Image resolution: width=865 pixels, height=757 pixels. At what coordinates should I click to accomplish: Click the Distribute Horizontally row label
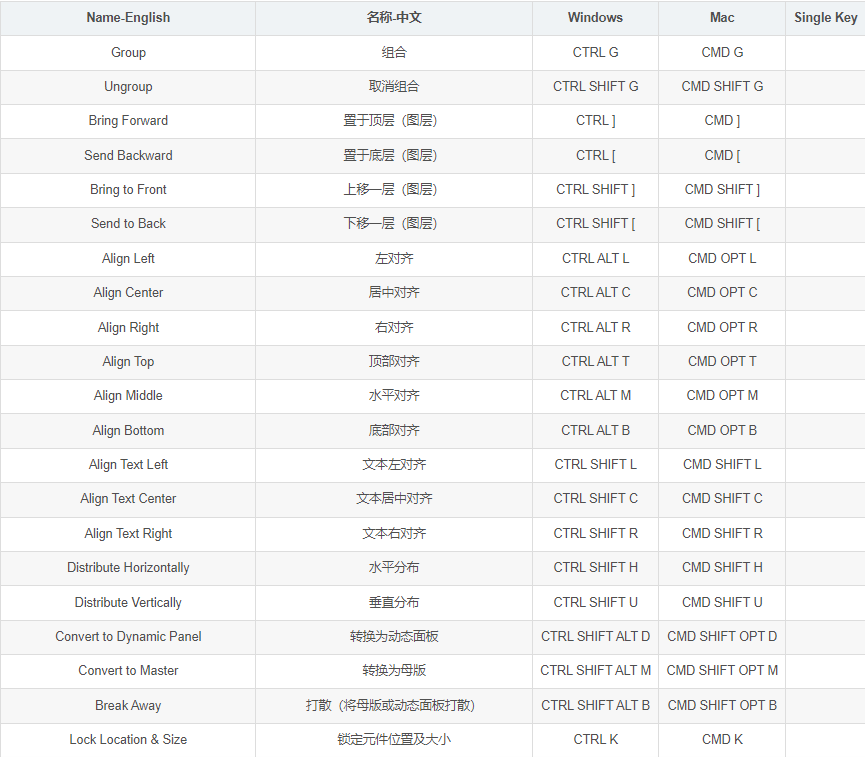point(128,567)
